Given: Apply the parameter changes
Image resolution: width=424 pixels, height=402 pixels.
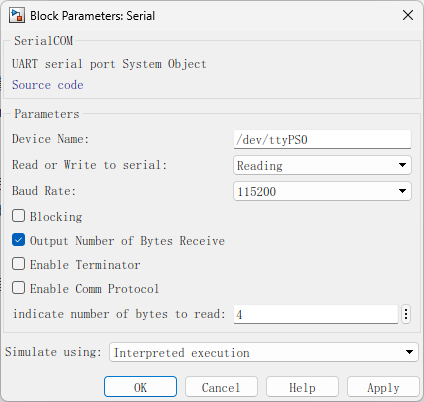Looking at the screenshot, I should tap(383, 387).
